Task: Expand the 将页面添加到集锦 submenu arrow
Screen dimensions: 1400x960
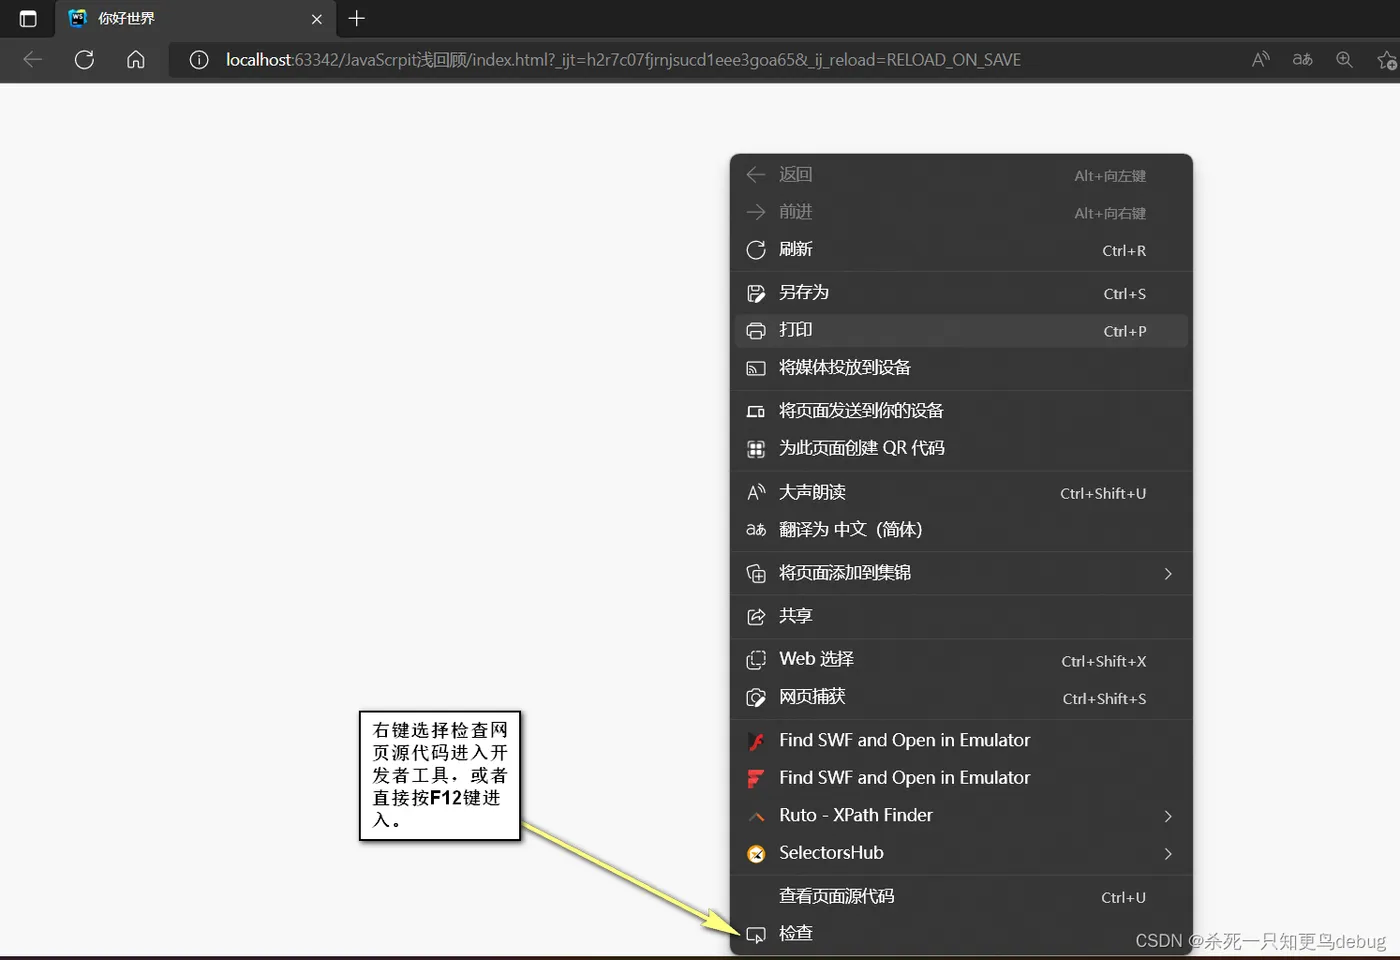Action: click(1168, 573)
